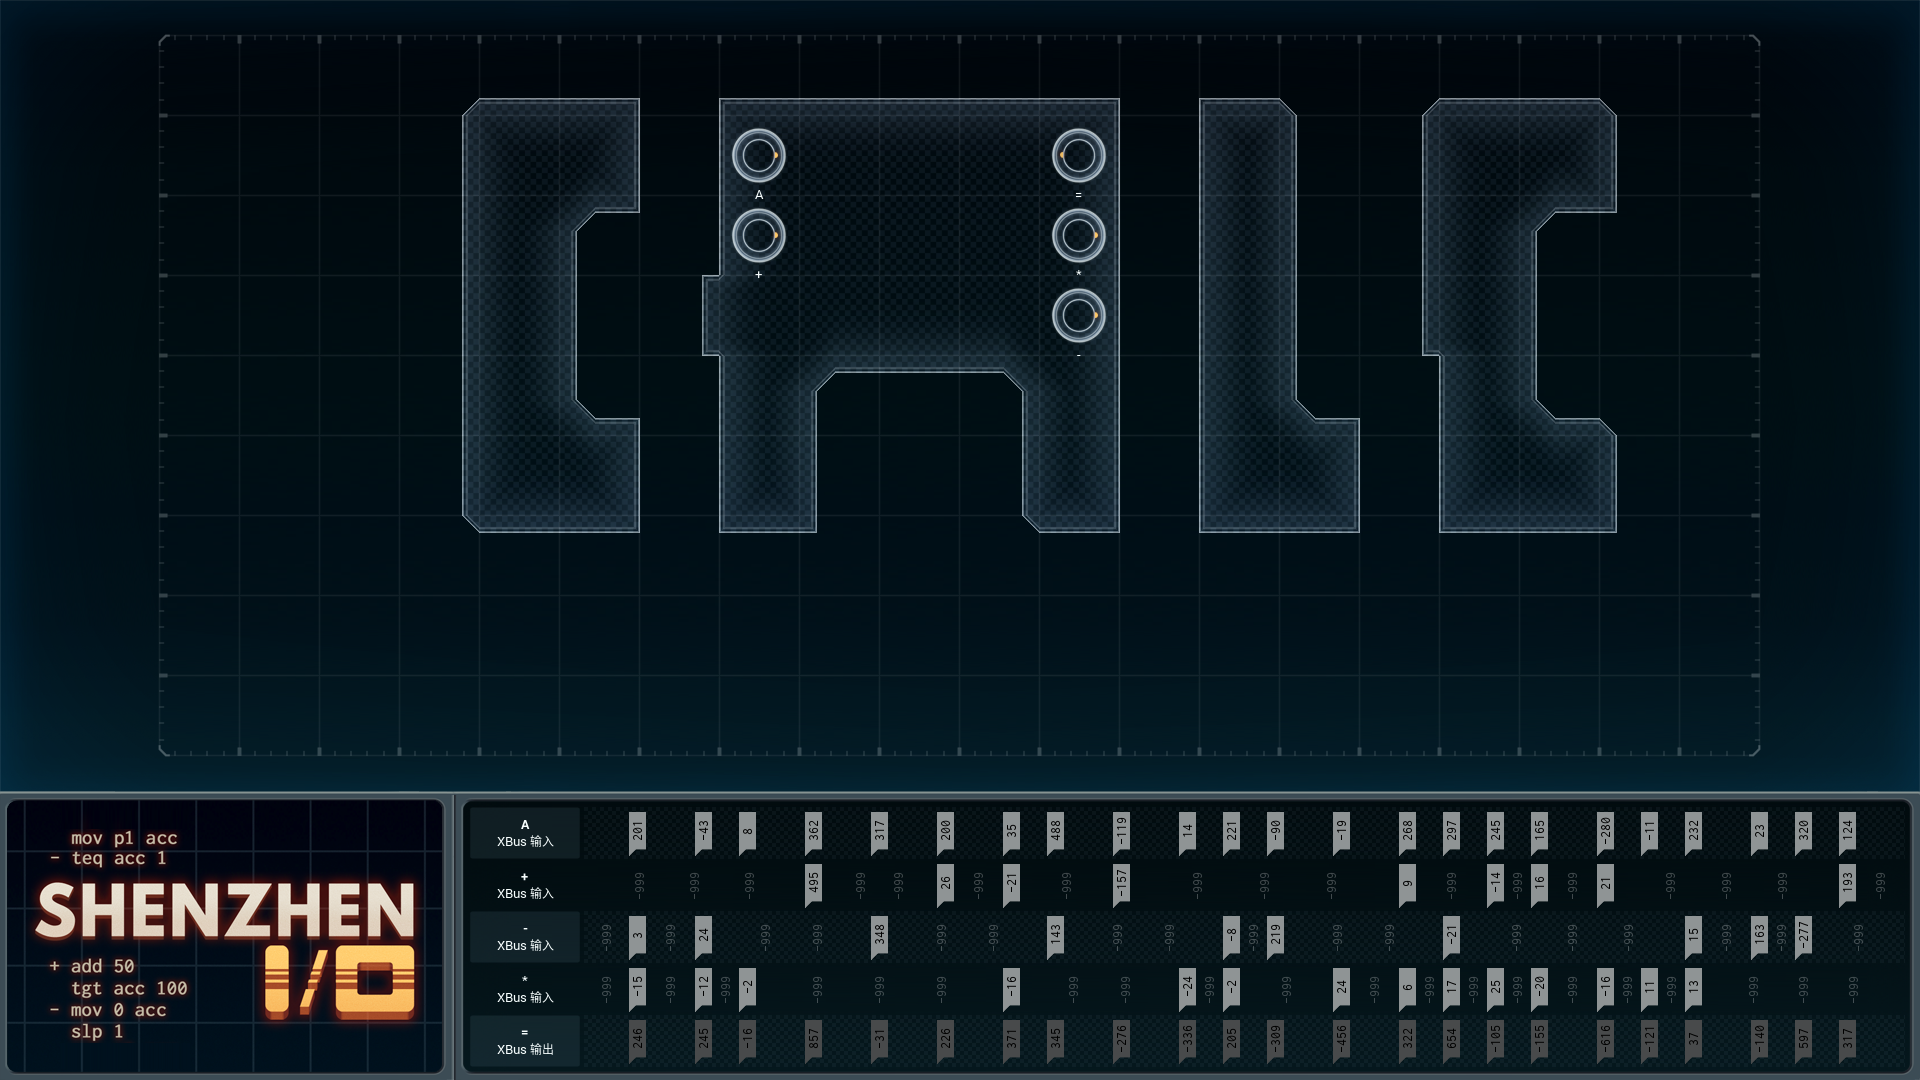Click output value 857 in the = row

(814, 1039)
